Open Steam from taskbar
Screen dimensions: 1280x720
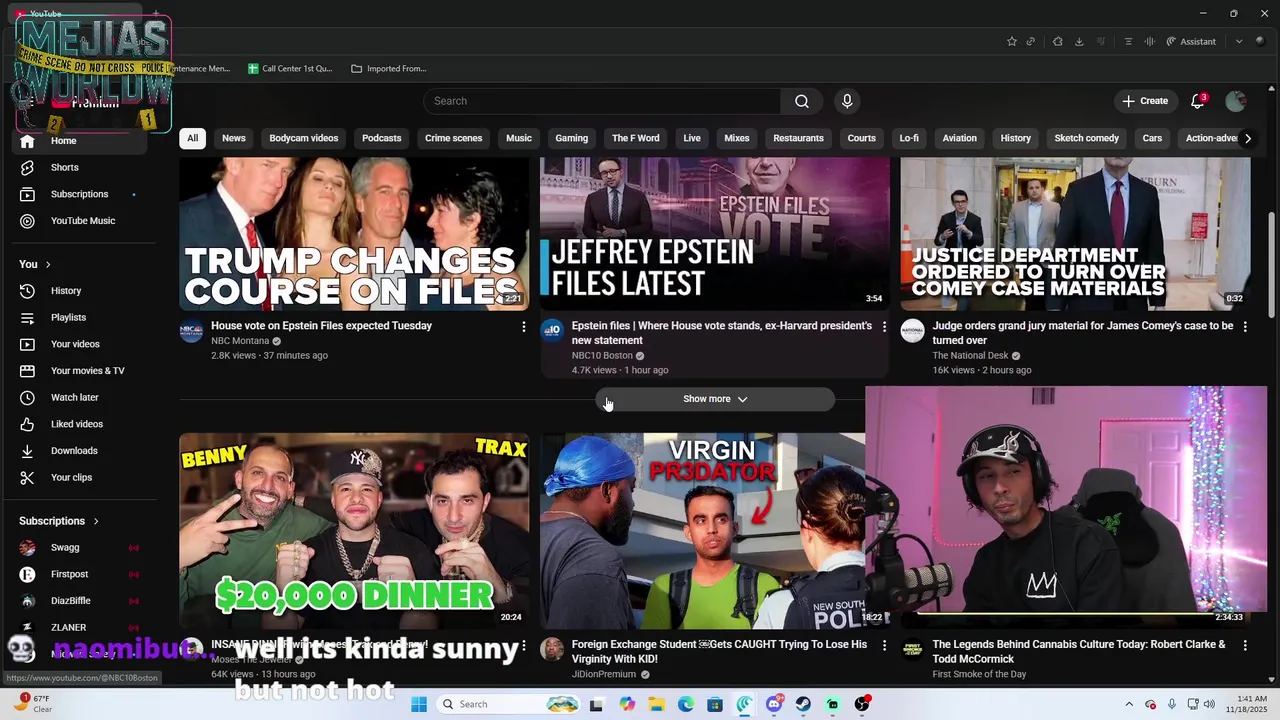pos(803,704)
